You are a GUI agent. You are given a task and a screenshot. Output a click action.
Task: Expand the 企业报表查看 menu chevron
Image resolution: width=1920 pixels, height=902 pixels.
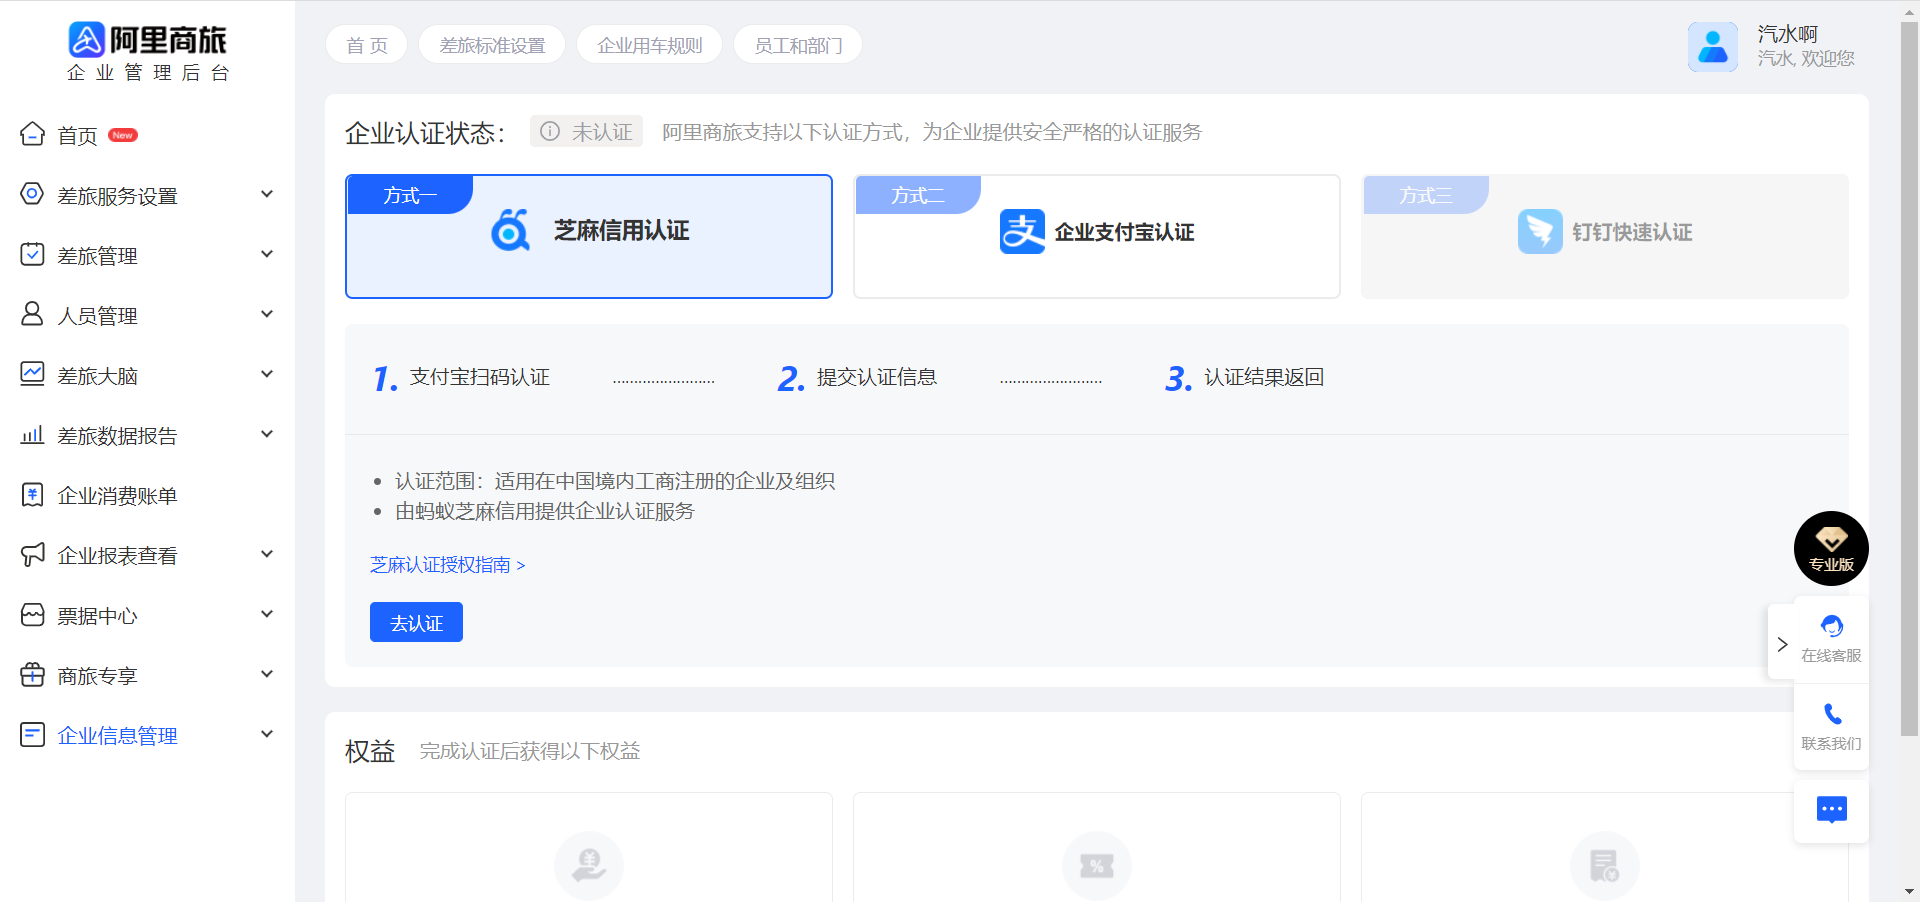click(267, 554)
